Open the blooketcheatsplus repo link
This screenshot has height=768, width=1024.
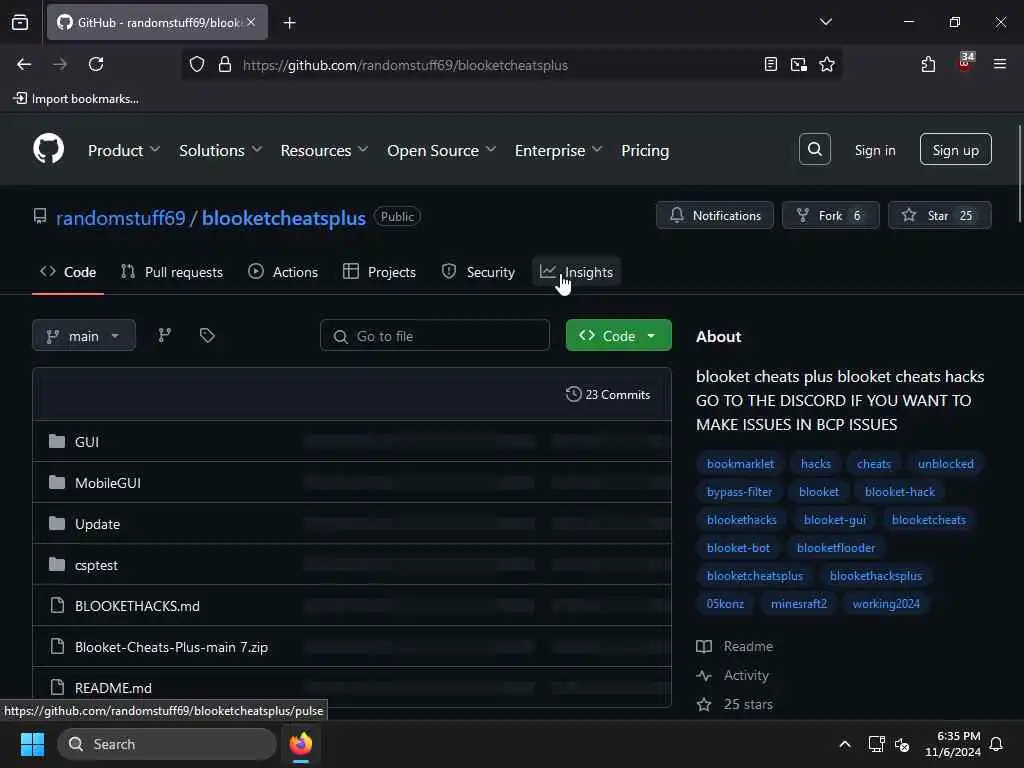point(283,217)
